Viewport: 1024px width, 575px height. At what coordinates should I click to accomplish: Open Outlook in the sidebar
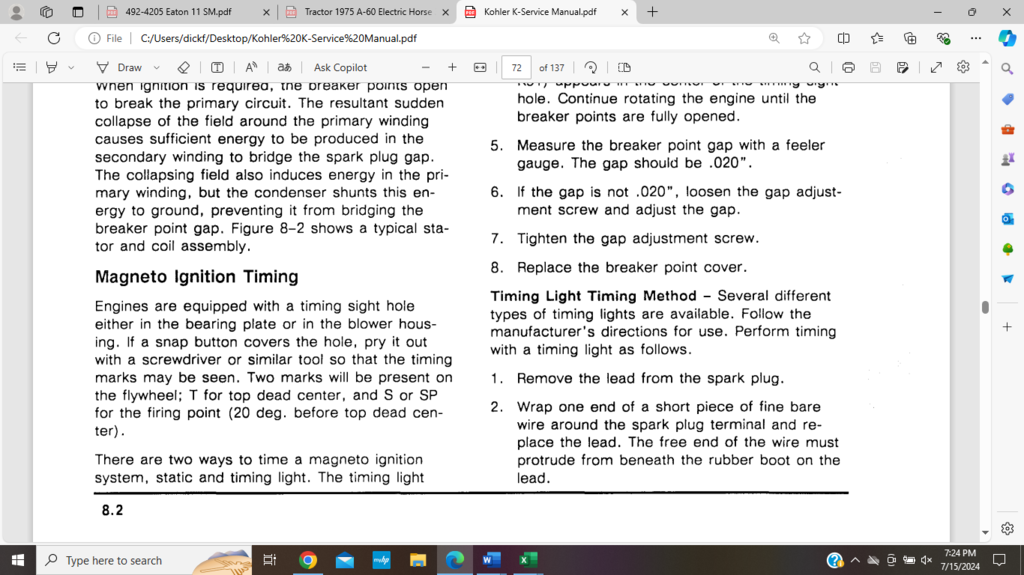point(1007,219)
